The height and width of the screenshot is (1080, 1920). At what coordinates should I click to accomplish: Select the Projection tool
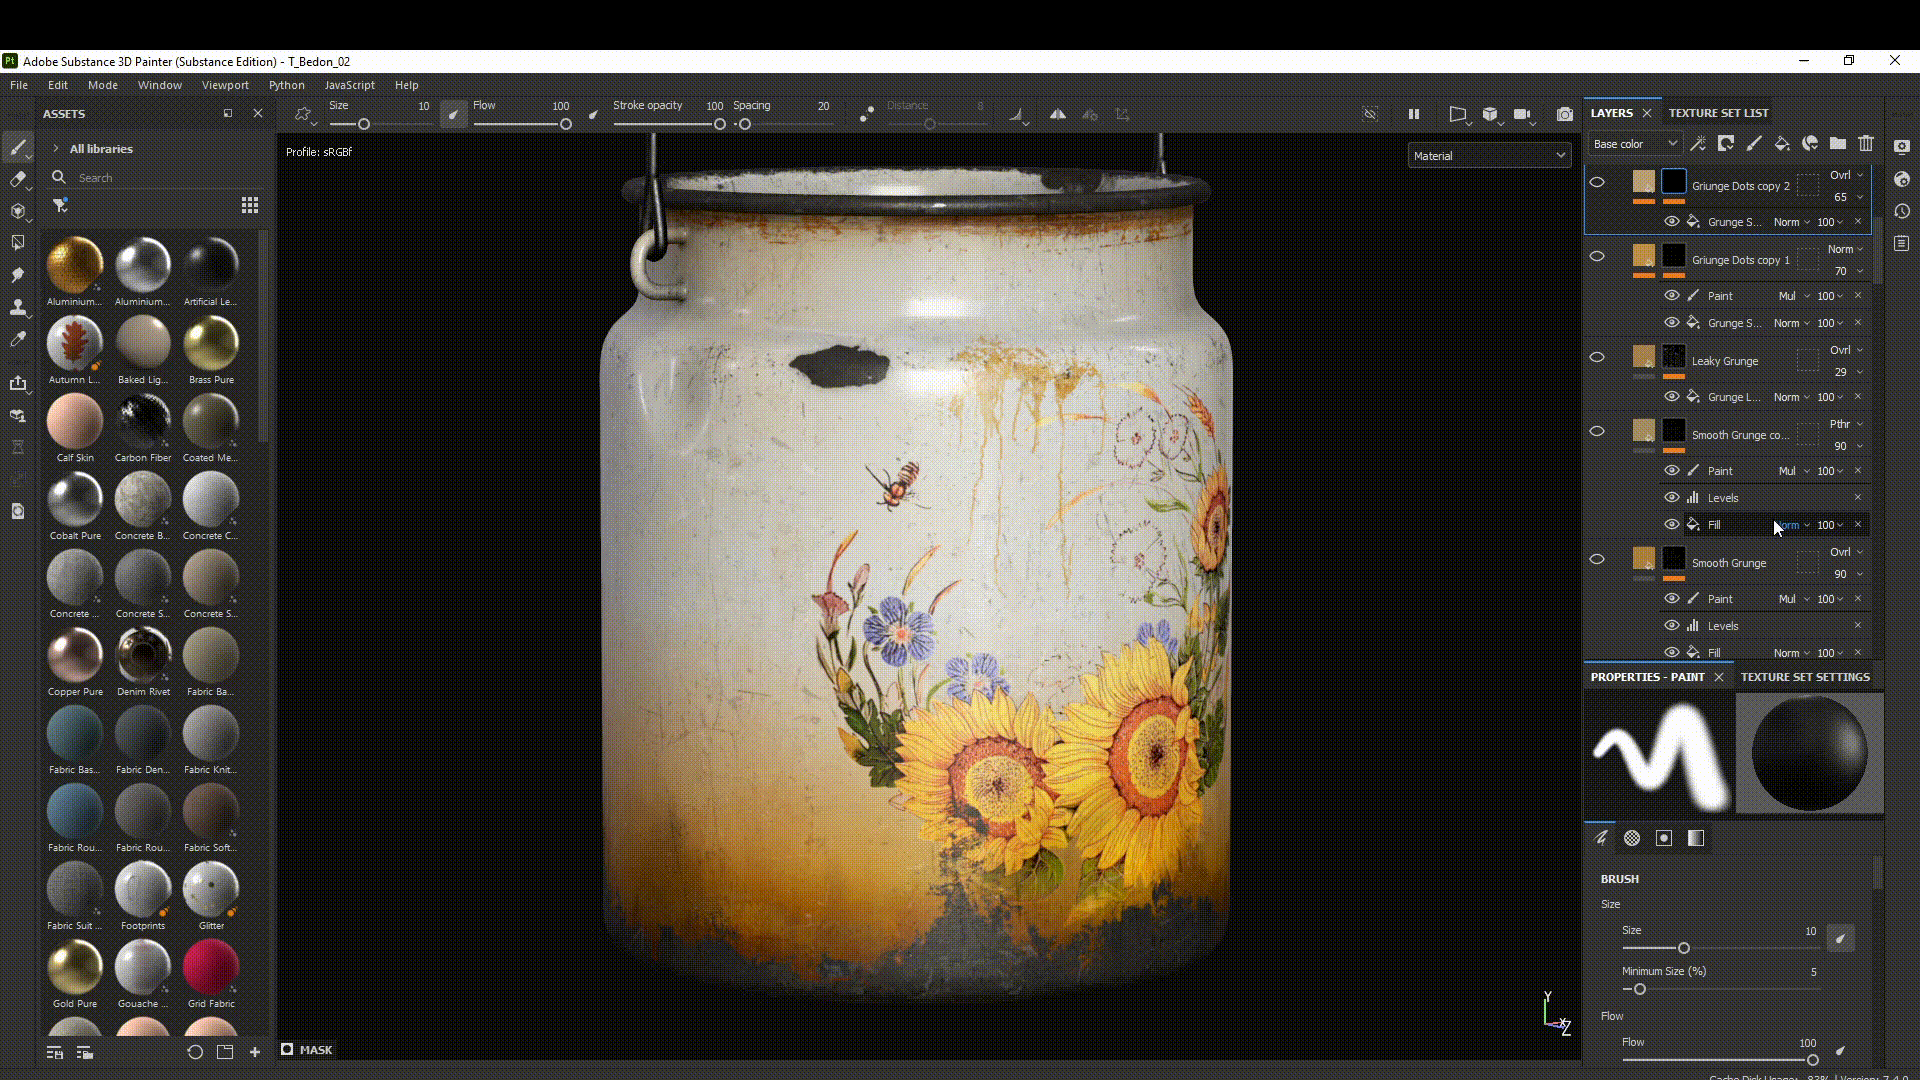tap(17, 212)
